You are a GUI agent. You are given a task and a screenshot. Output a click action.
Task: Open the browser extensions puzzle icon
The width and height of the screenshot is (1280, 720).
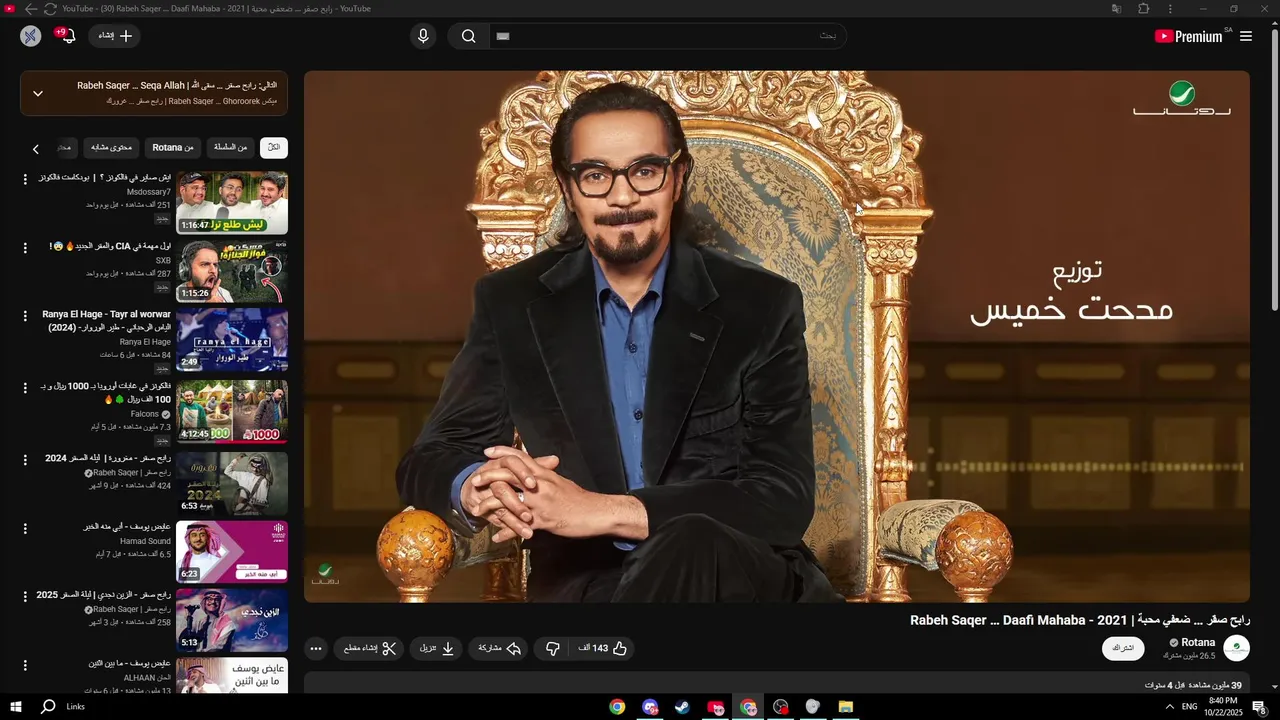coord(1144,9)
